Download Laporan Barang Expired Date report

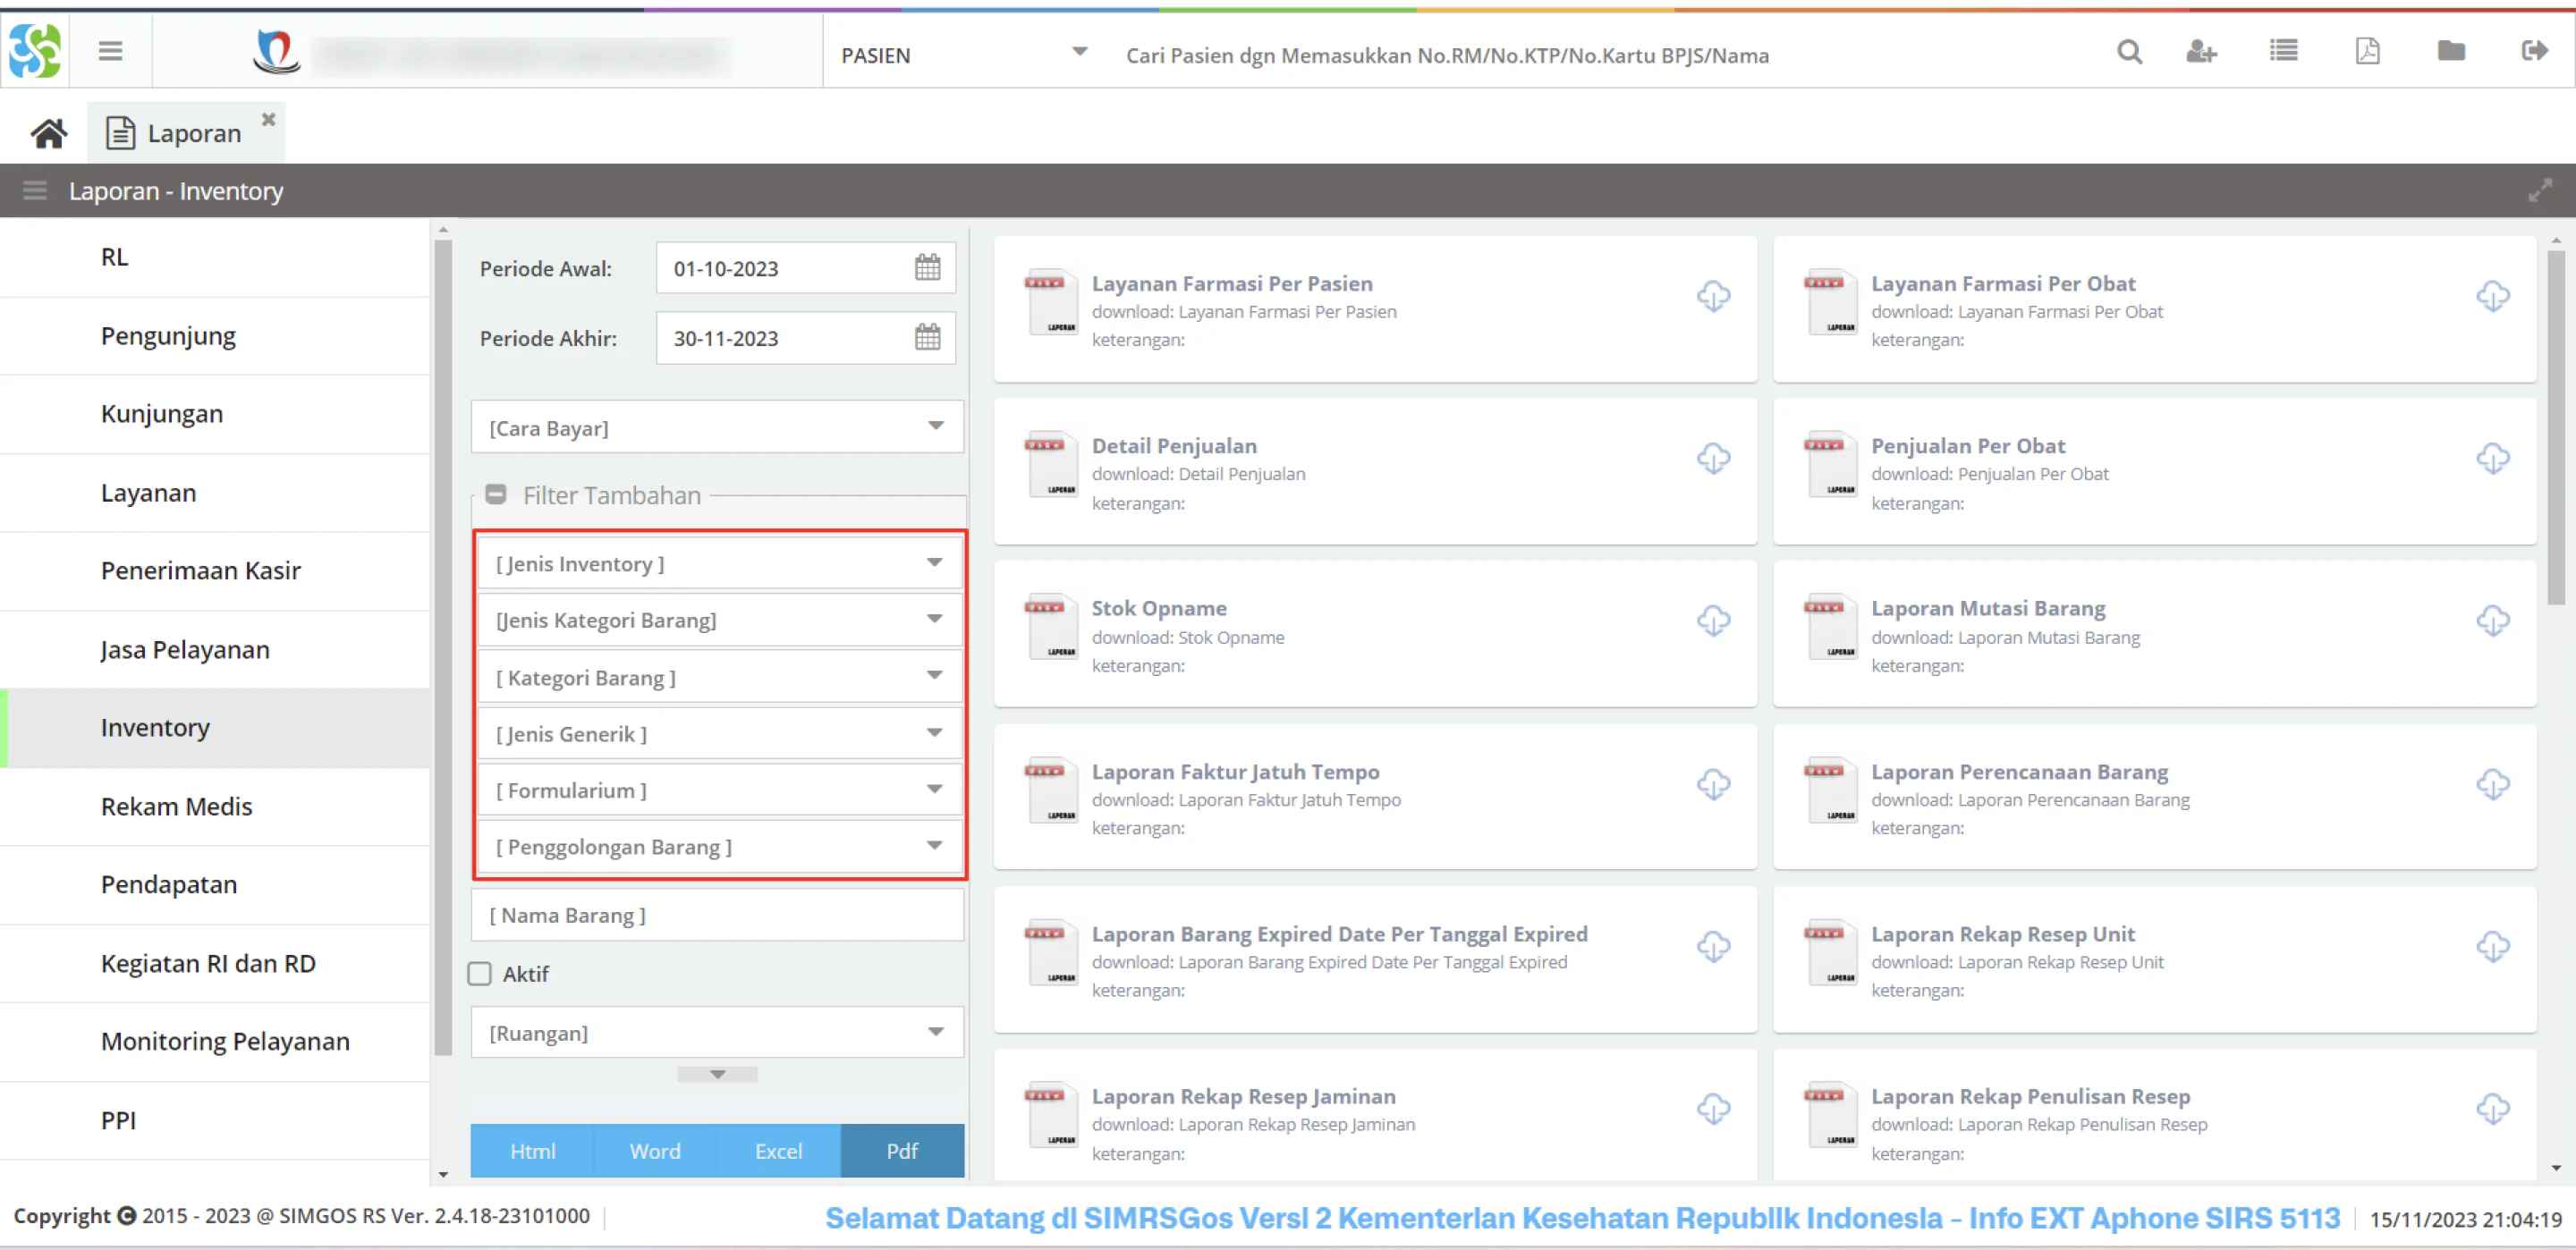1713,946
